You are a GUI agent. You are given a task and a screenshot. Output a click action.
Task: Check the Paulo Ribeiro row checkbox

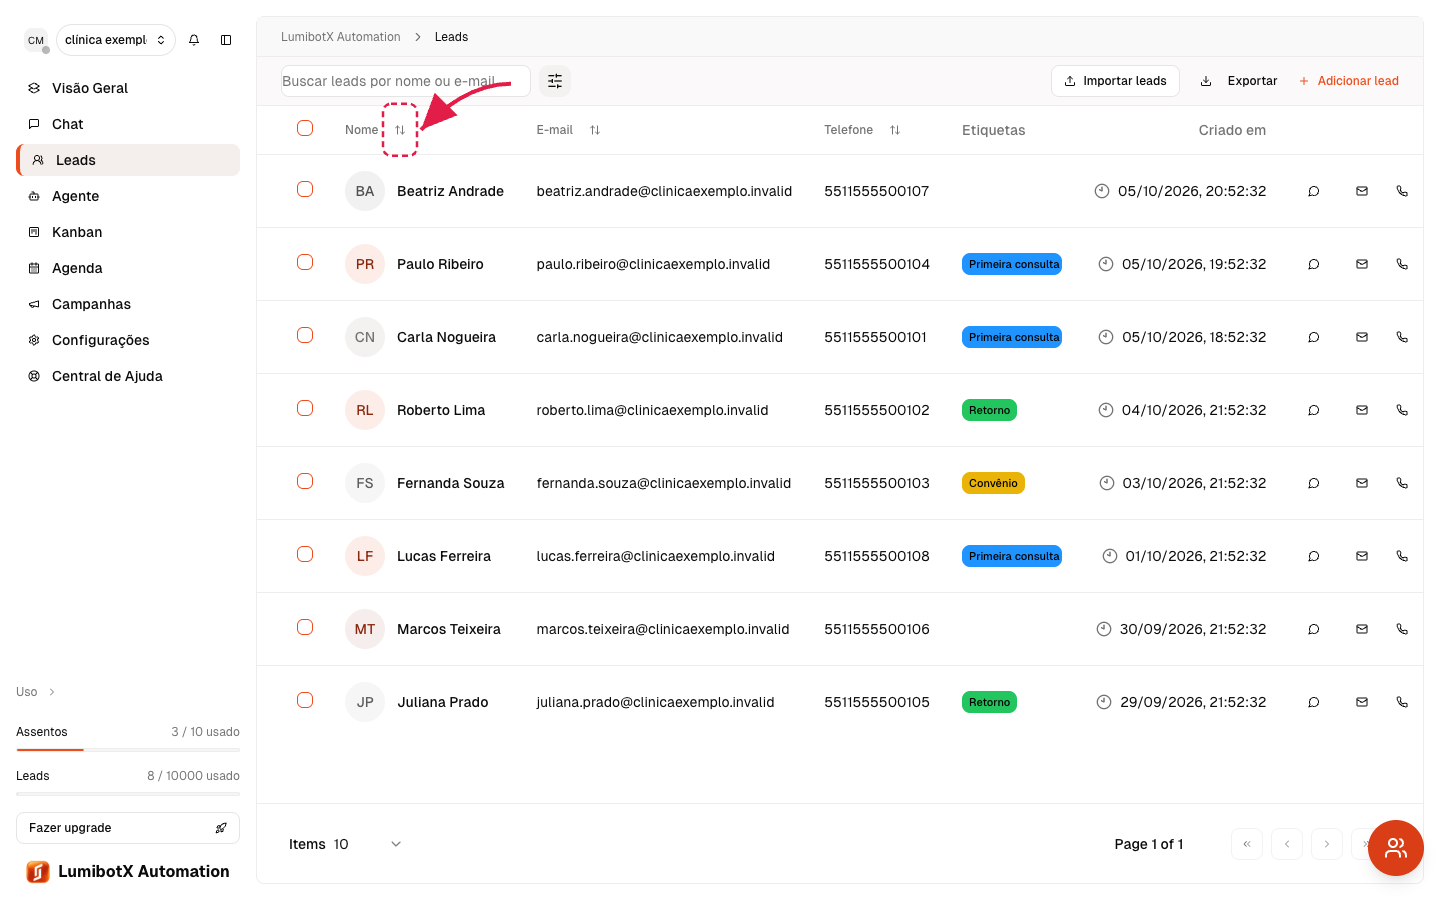pyautogui.click(x=305, y=262)
